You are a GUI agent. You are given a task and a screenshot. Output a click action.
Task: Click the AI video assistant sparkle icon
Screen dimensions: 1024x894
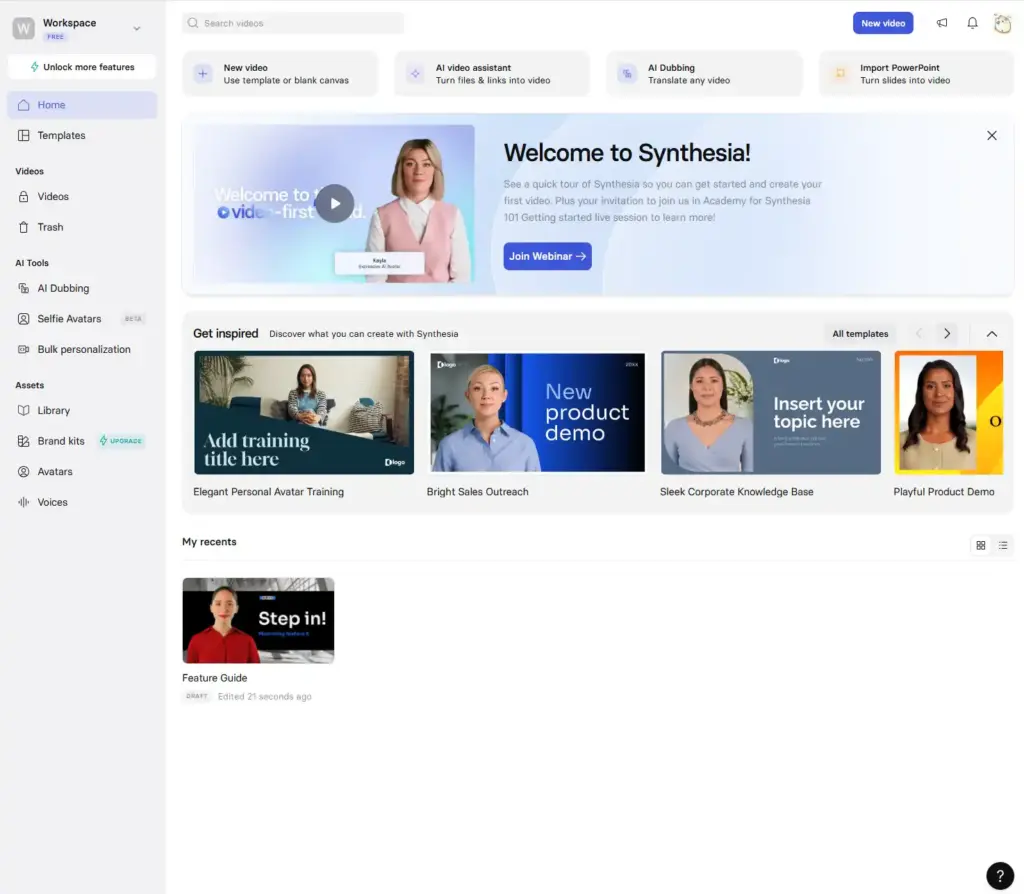point(415,74)
